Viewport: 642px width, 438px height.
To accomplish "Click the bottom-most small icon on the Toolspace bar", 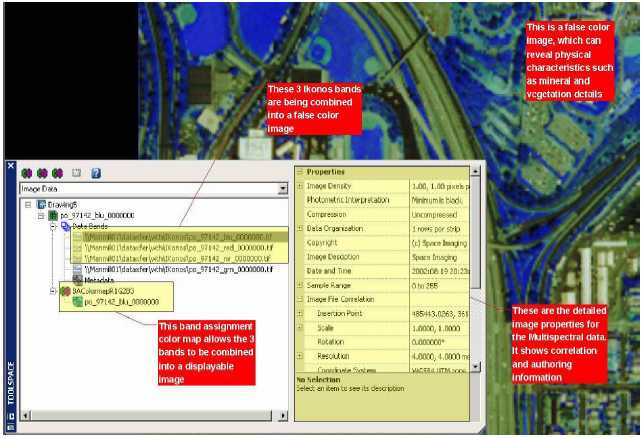I will [11, 427].
